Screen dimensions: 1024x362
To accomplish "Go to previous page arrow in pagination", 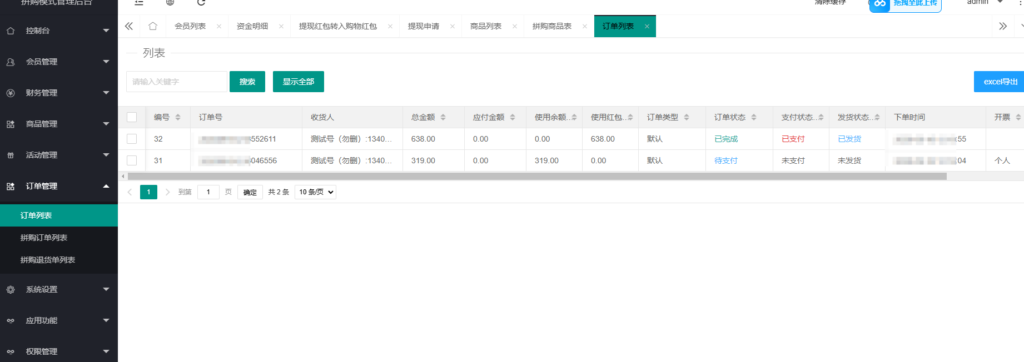I will click(x=129, y=192).
